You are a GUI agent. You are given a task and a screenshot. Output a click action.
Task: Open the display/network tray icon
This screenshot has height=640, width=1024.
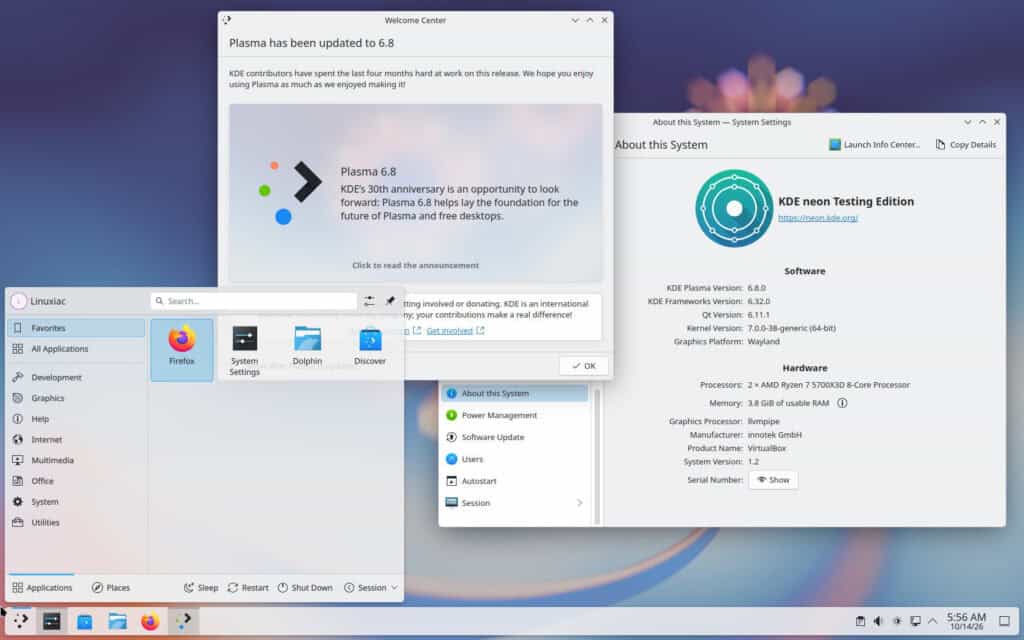916,621
